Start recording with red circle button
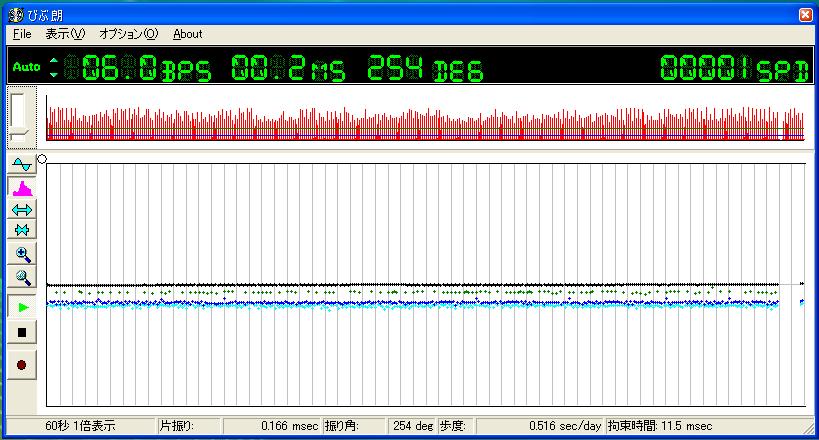Screen dimensions: 819x440 click(x=22, y=365)
